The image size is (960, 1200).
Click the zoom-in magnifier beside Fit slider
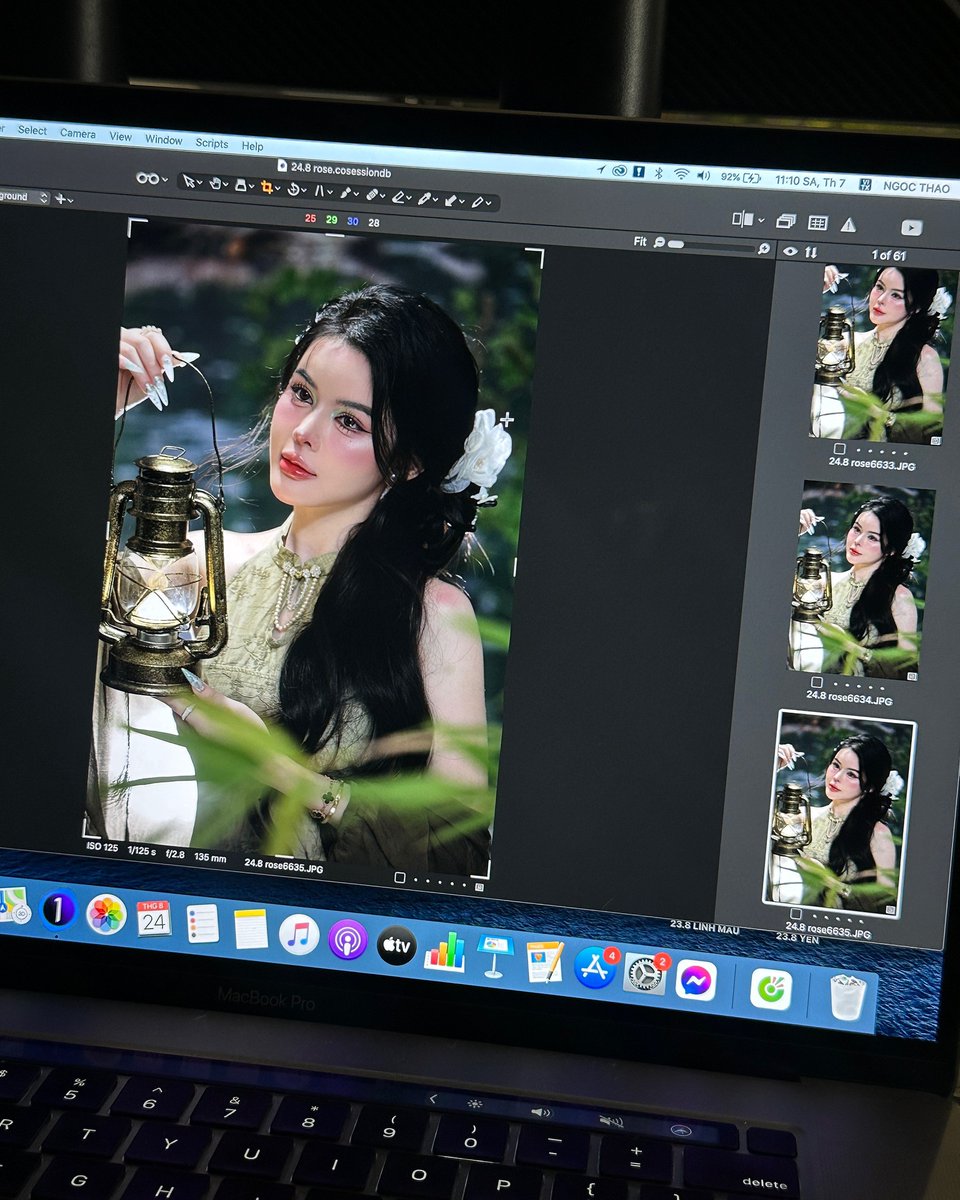point(764,248)
